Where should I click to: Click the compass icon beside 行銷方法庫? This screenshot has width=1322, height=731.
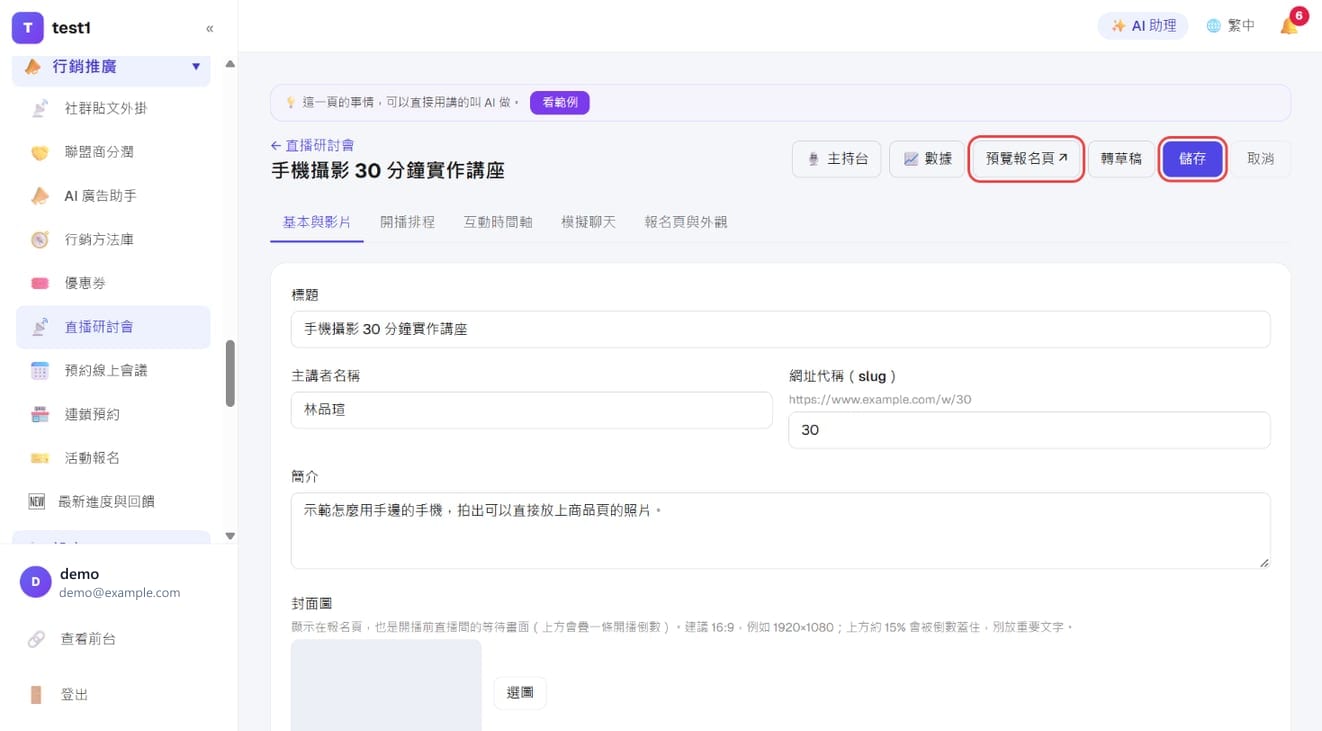(x=40, y=240)
